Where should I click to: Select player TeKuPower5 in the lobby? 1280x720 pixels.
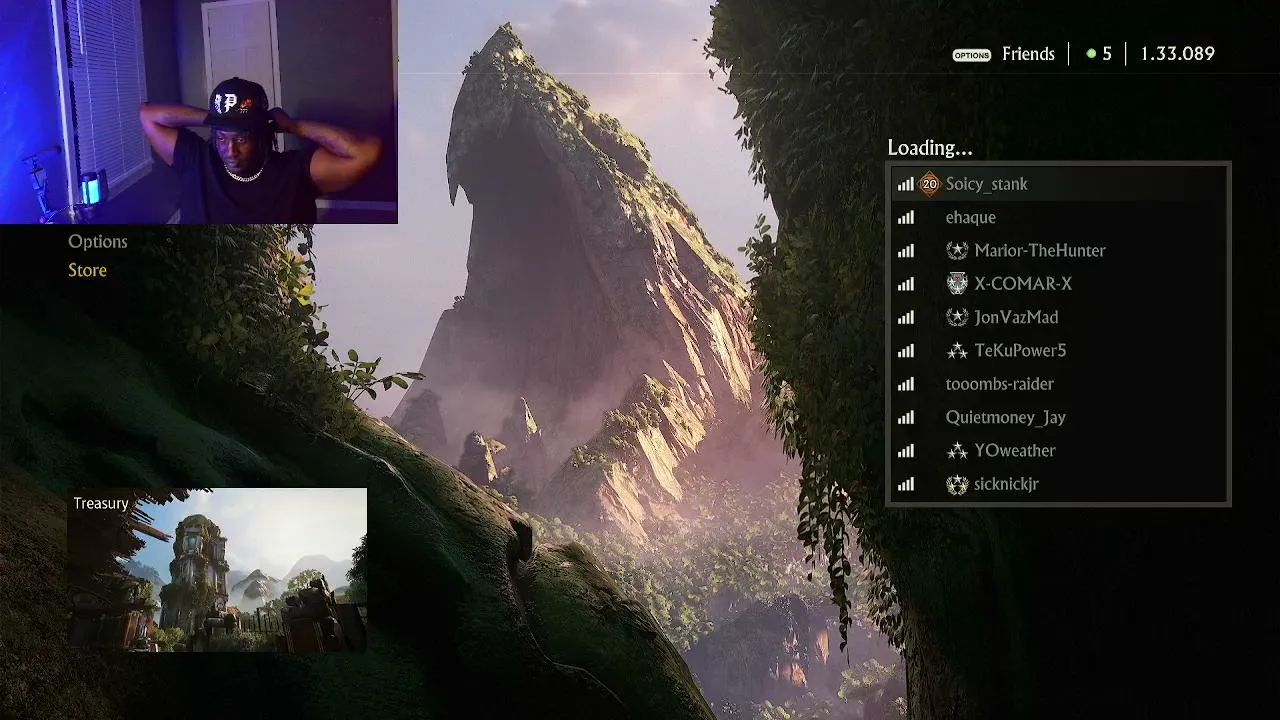coord(1059,351)
